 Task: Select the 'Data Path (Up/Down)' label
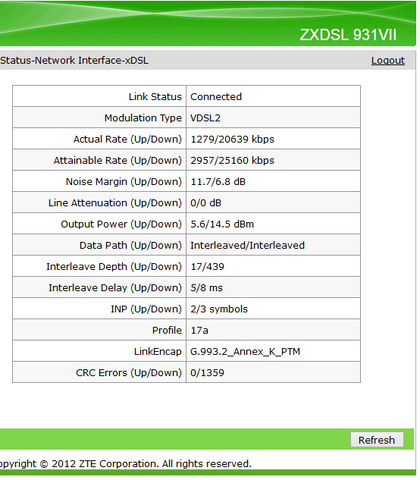pos(130,246)
